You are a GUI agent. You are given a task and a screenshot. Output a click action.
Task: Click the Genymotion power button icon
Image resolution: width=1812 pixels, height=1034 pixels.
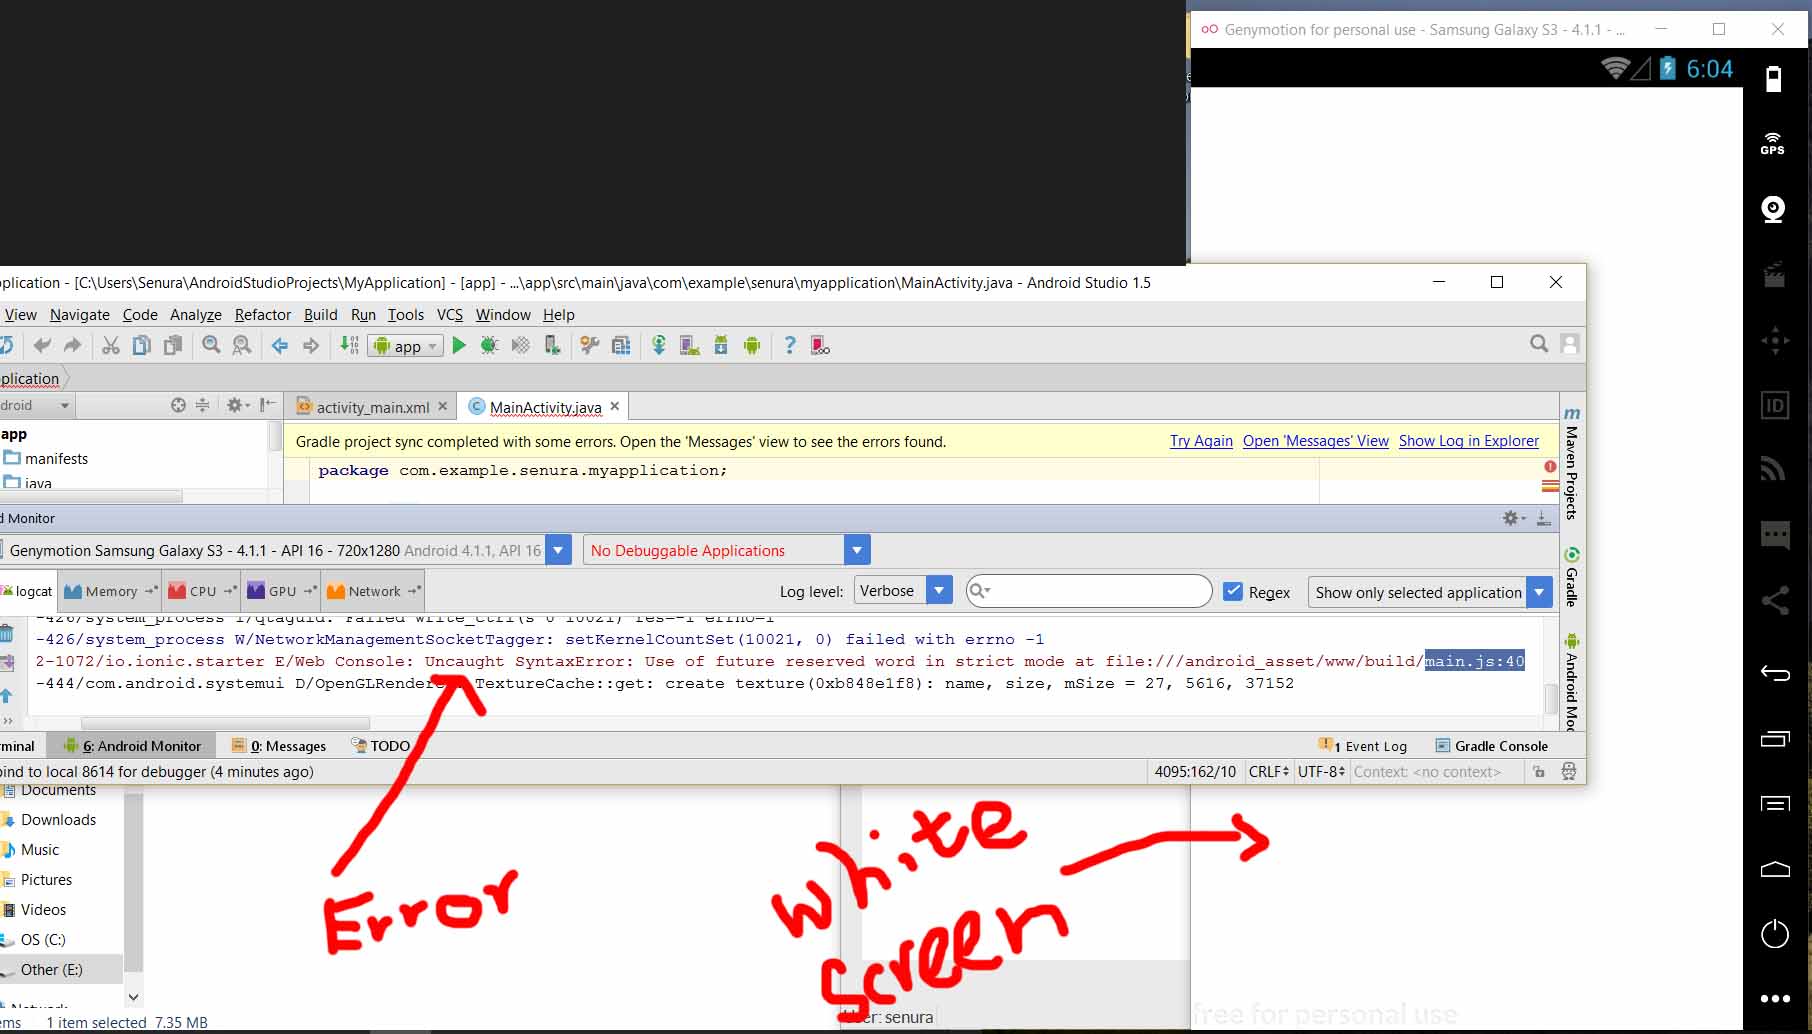coord(1775,934)
